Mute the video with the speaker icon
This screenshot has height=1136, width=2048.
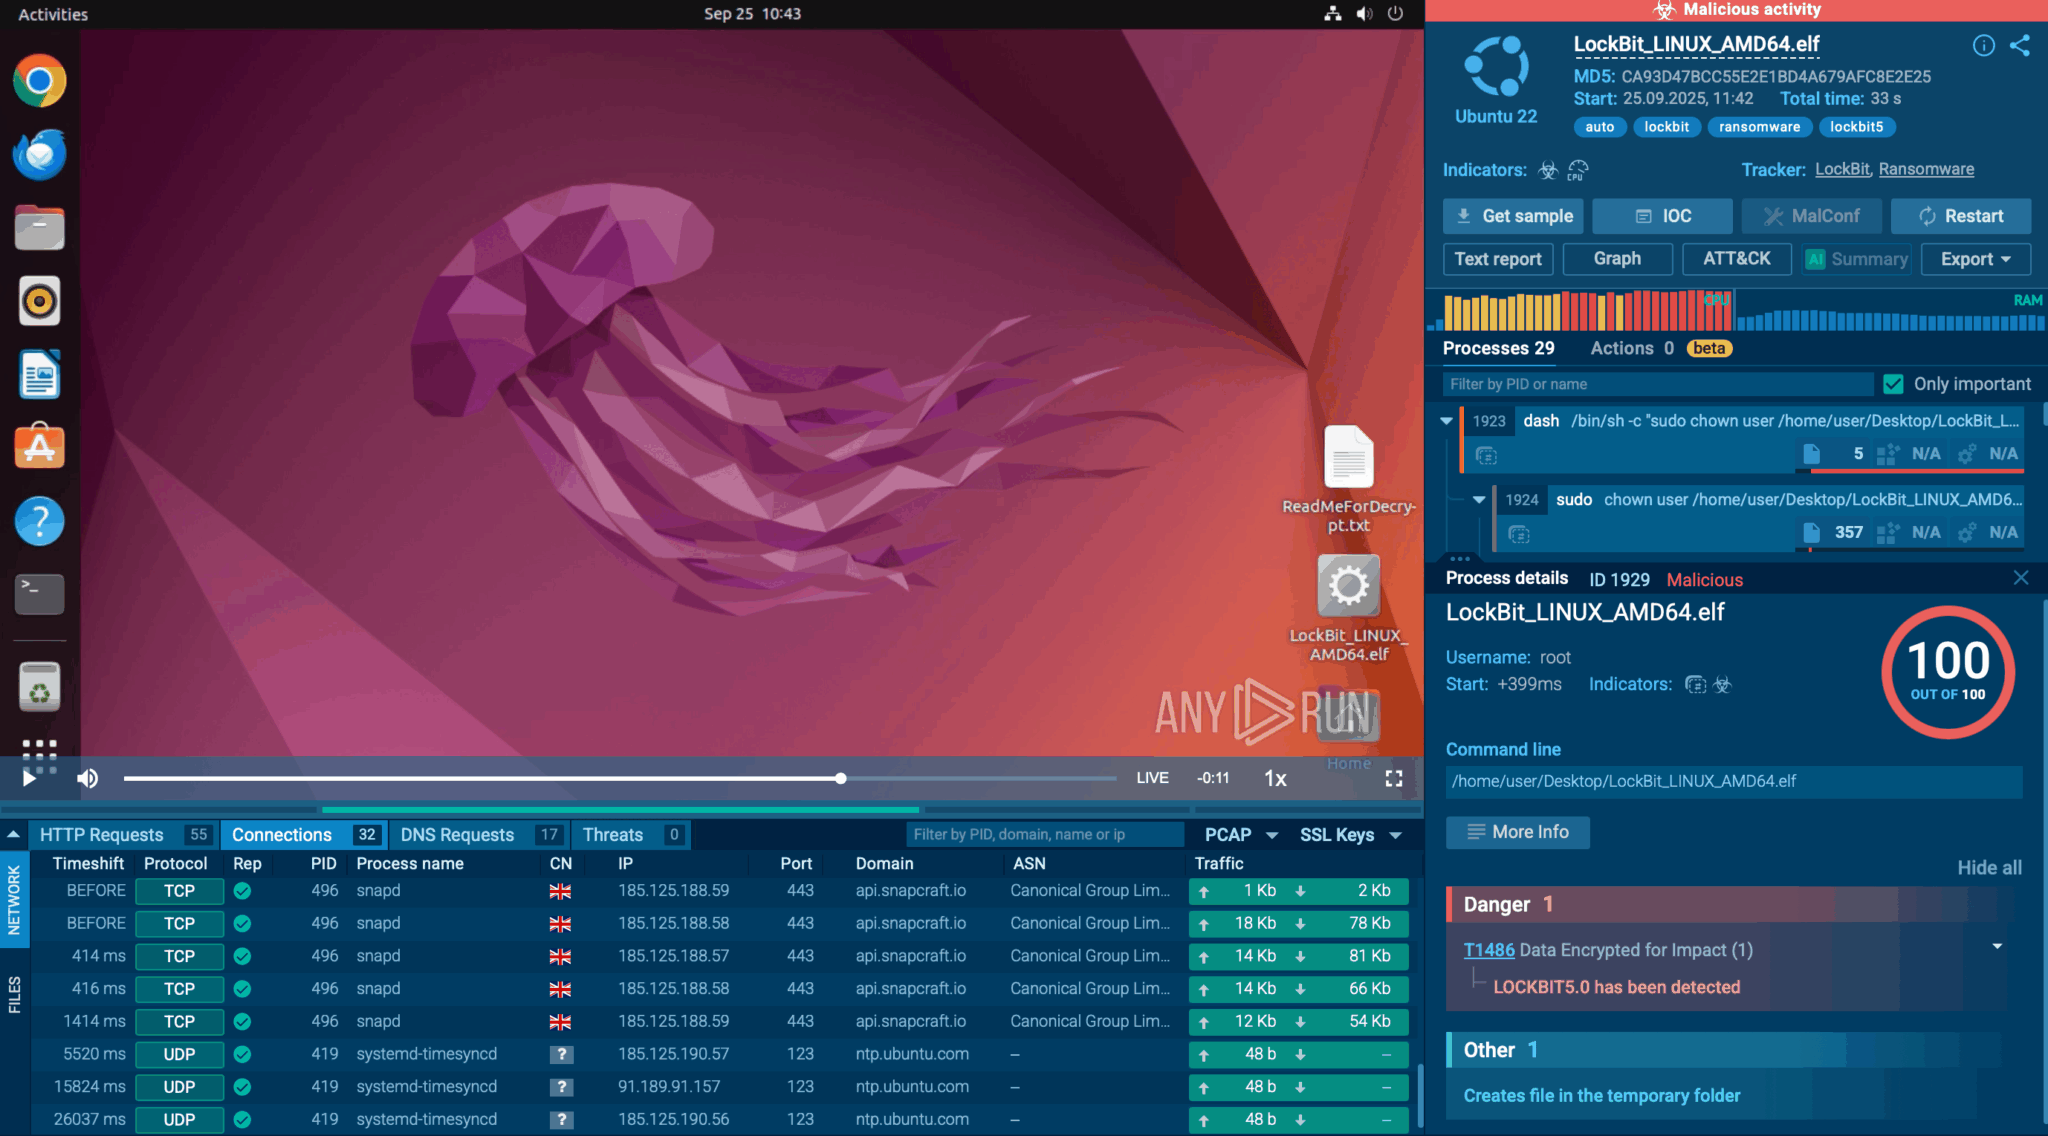tap(88, 778)
